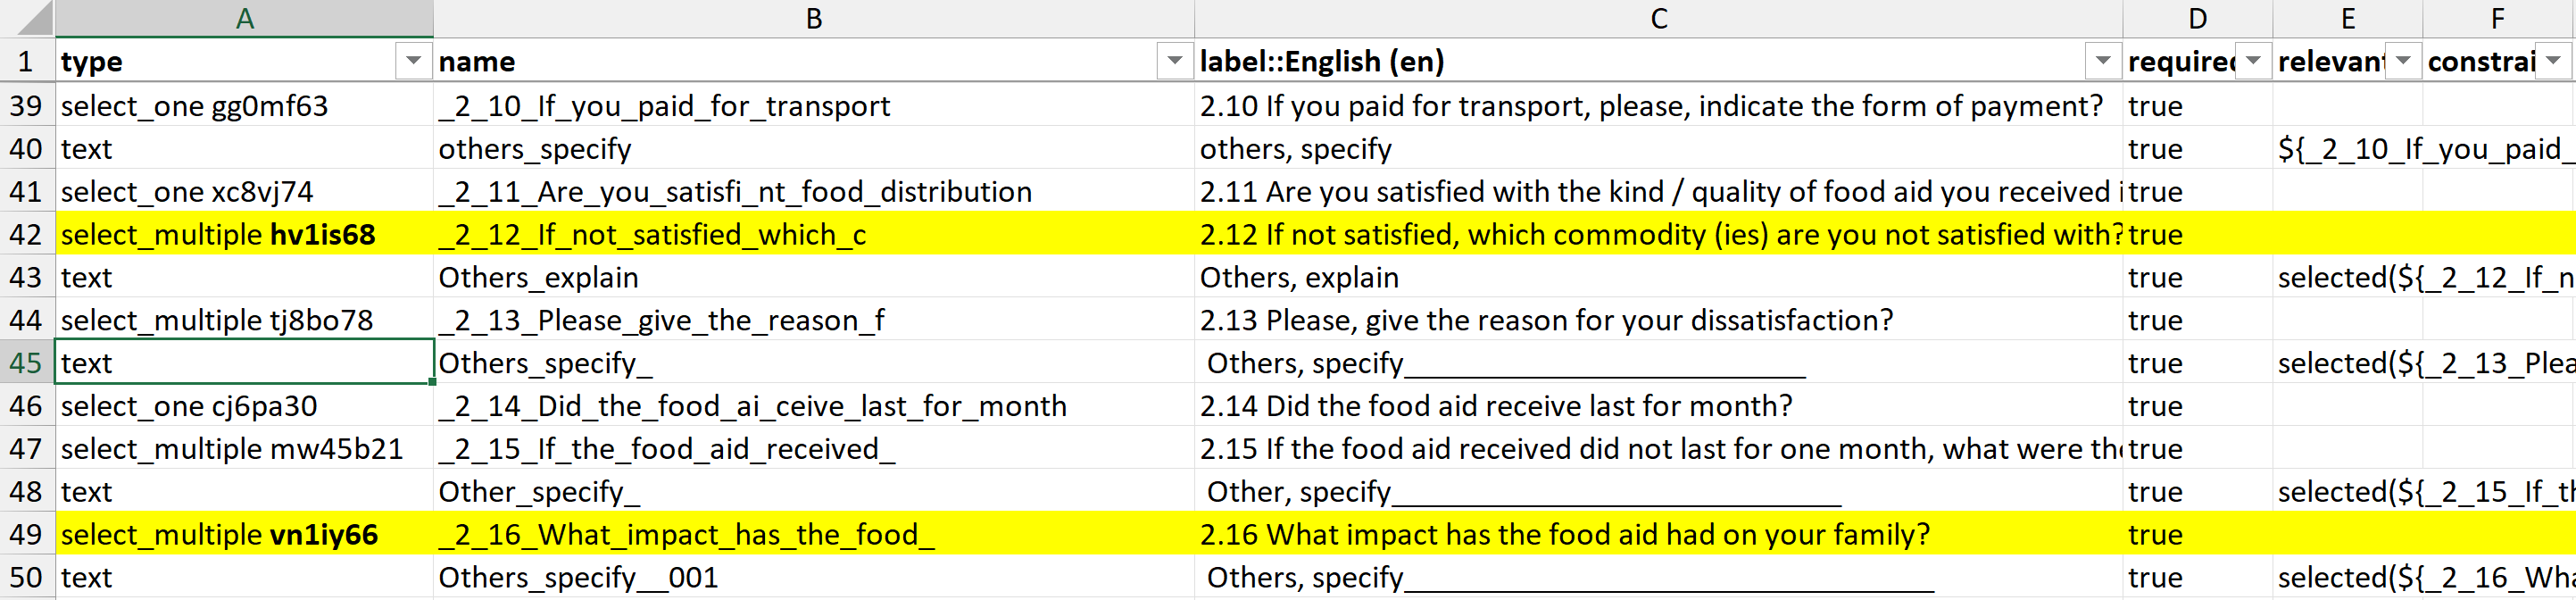This screenshot has width=2576, height=600.
Task: Open the relevant column filter dropdown
Action: click(x=2402, y=62)
